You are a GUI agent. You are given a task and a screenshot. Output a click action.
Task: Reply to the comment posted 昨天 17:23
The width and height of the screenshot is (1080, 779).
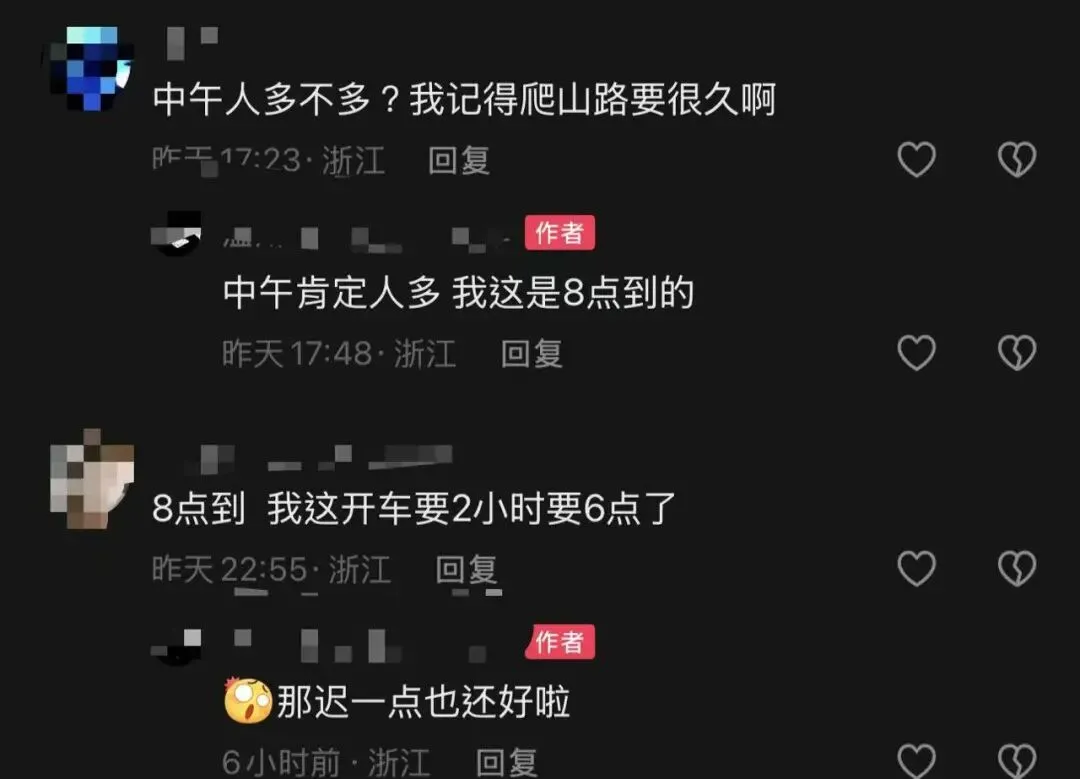point(459,160)
